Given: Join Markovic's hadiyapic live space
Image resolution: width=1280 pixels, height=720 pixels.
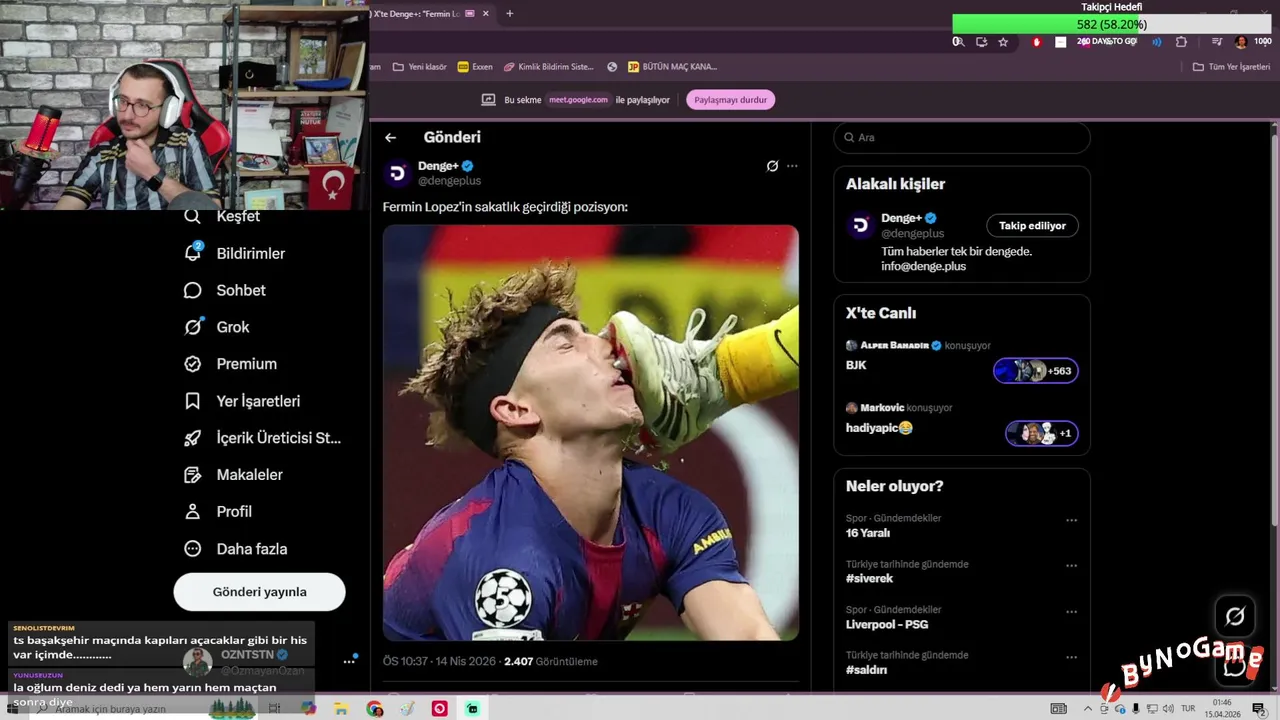Looking at the screenshot, I should [x=1041, y=433].
